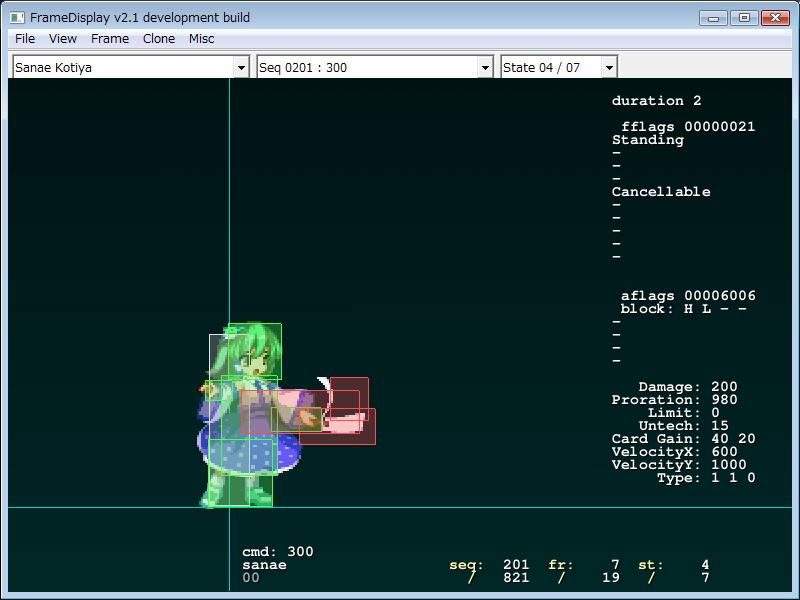This screenshot has width=800, height=600.
Task: Click the Seq 0201 : 300 text field
Action: pos(366,68)
